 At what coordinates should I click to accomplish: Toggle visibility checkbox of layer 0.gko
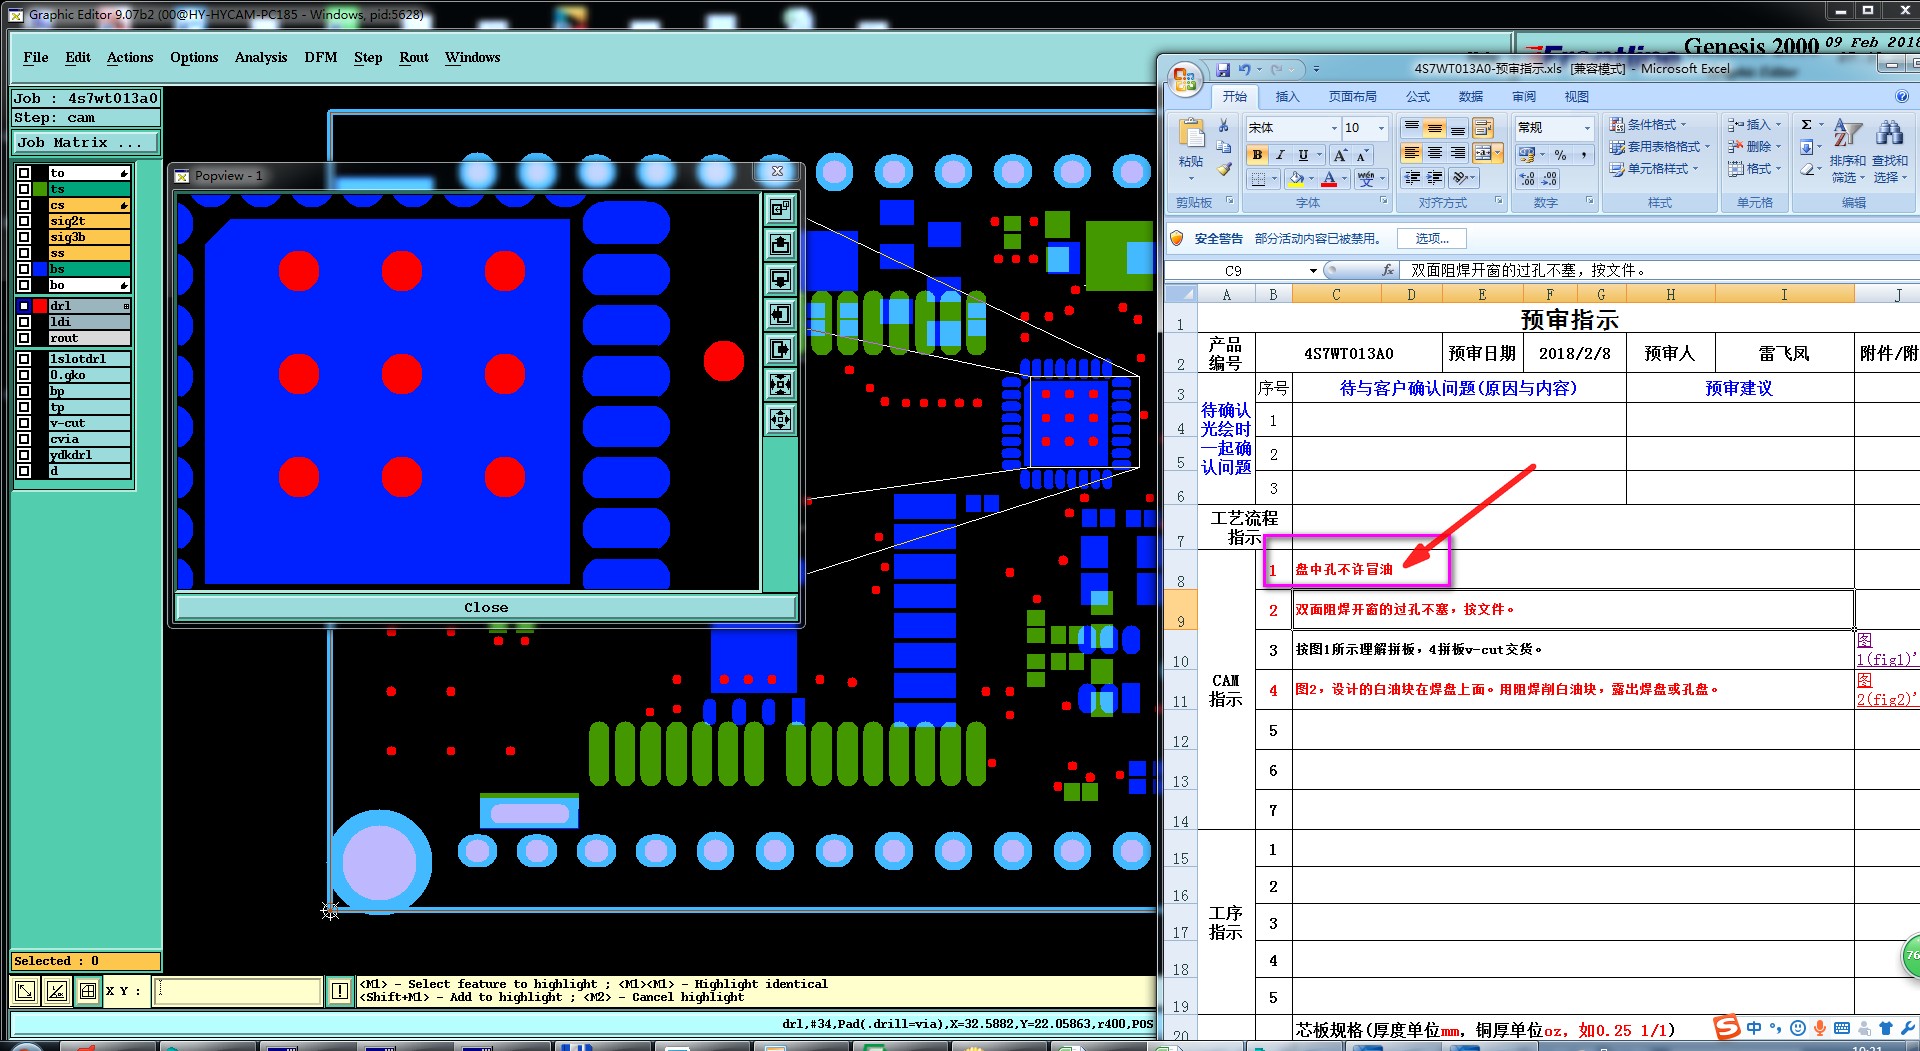24,375
